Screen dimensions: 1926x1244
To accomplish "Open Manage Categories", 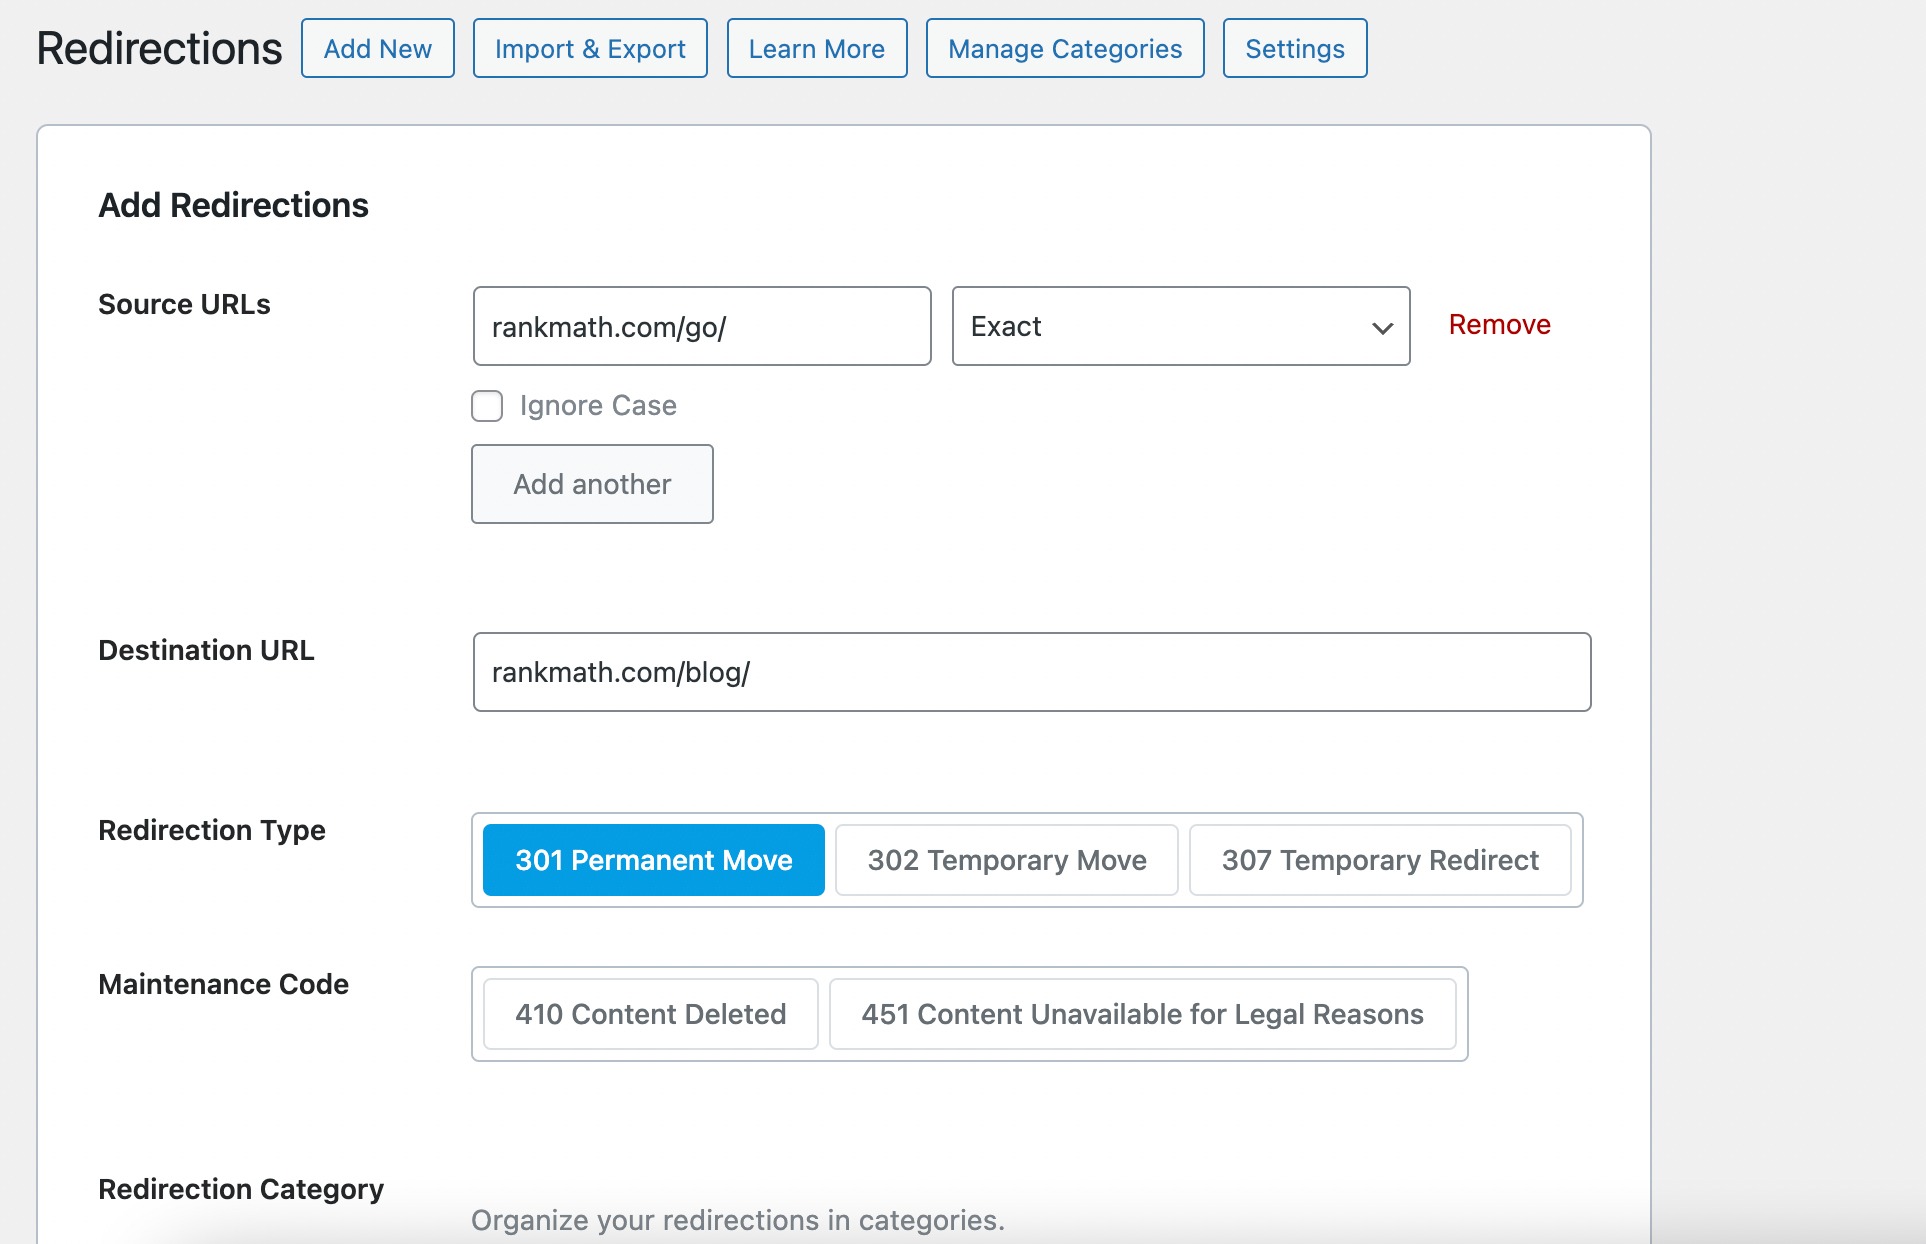I will click(x=1064, y=48).
